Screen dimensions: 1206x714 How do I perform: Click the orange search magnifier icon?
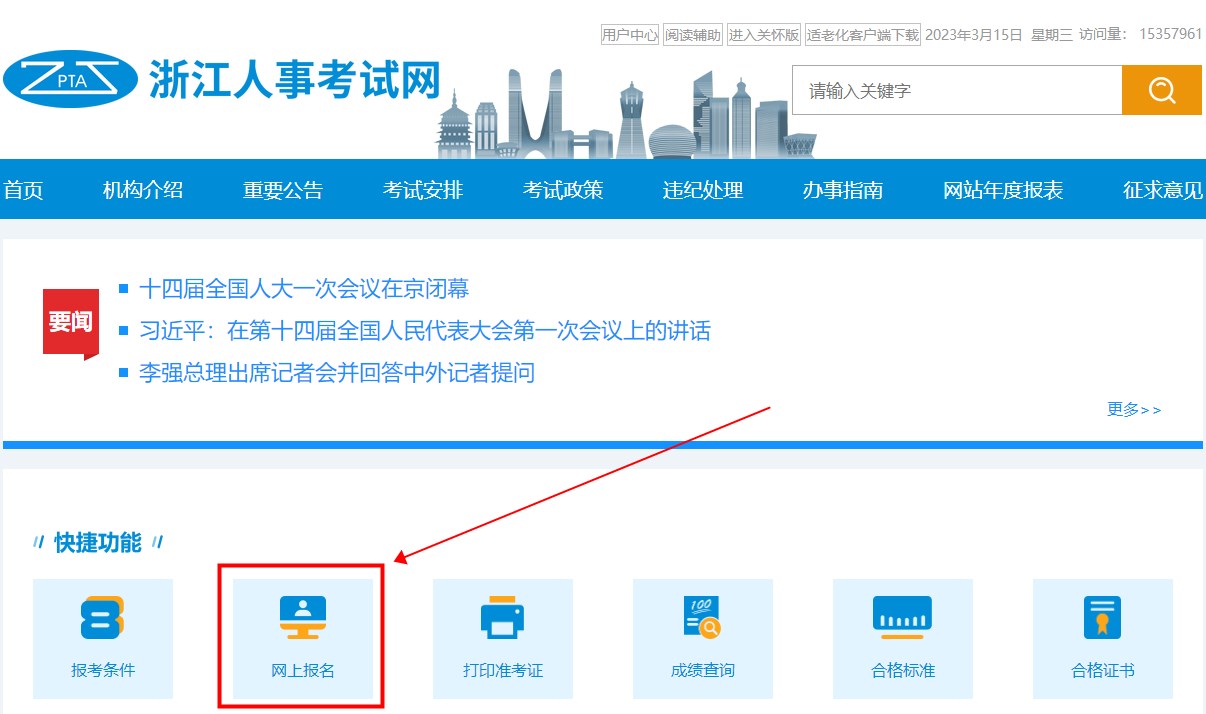[1161, 89]
